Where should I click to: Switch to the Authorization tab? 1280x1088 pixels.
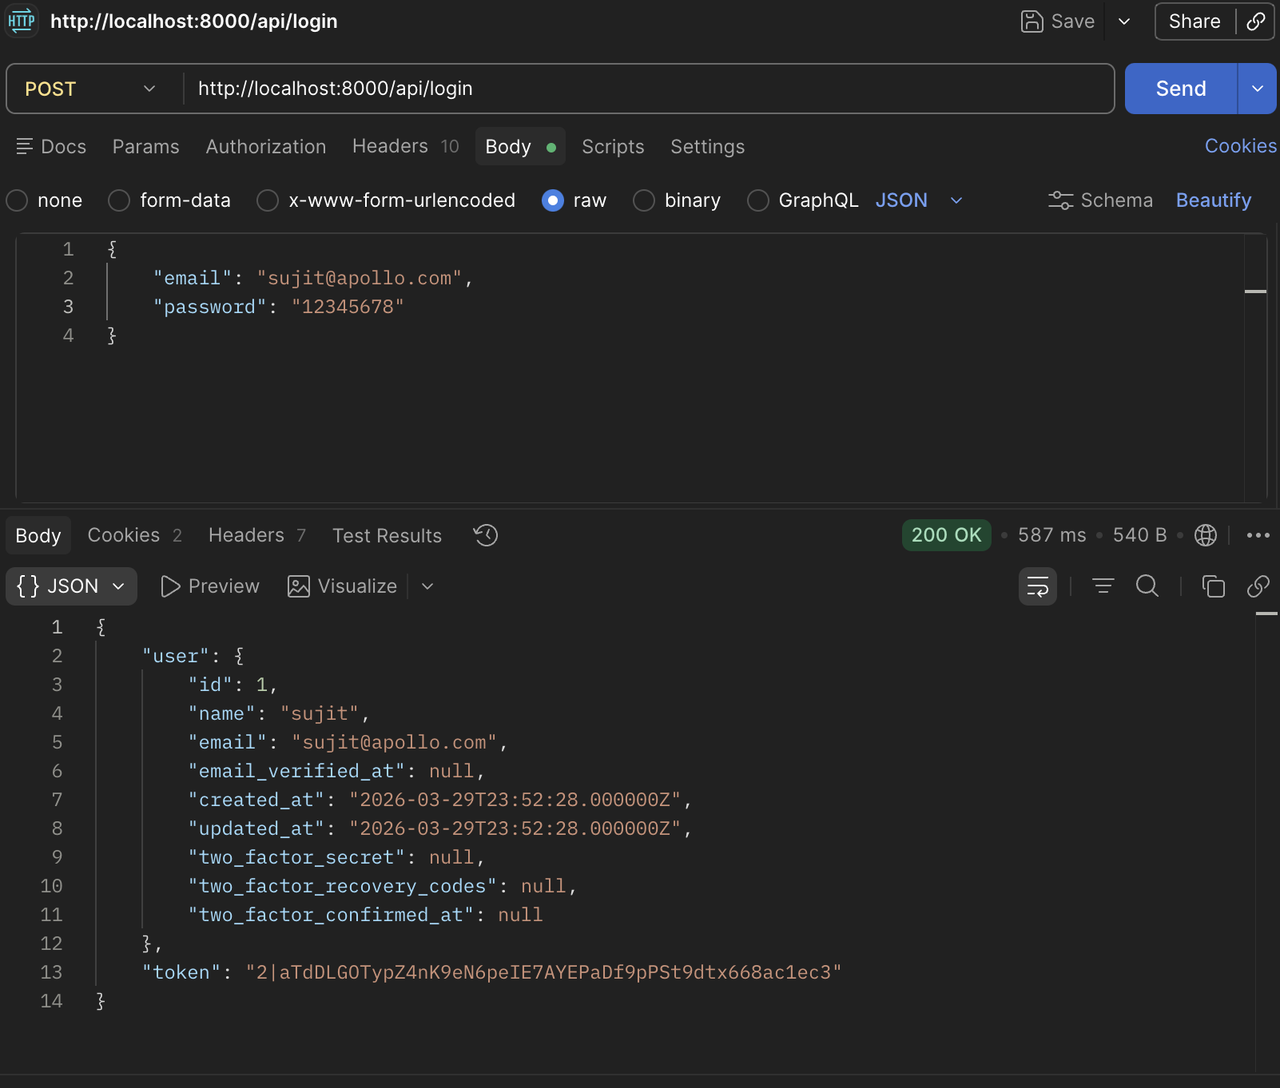pyautogui.click(x=266, y=146)
